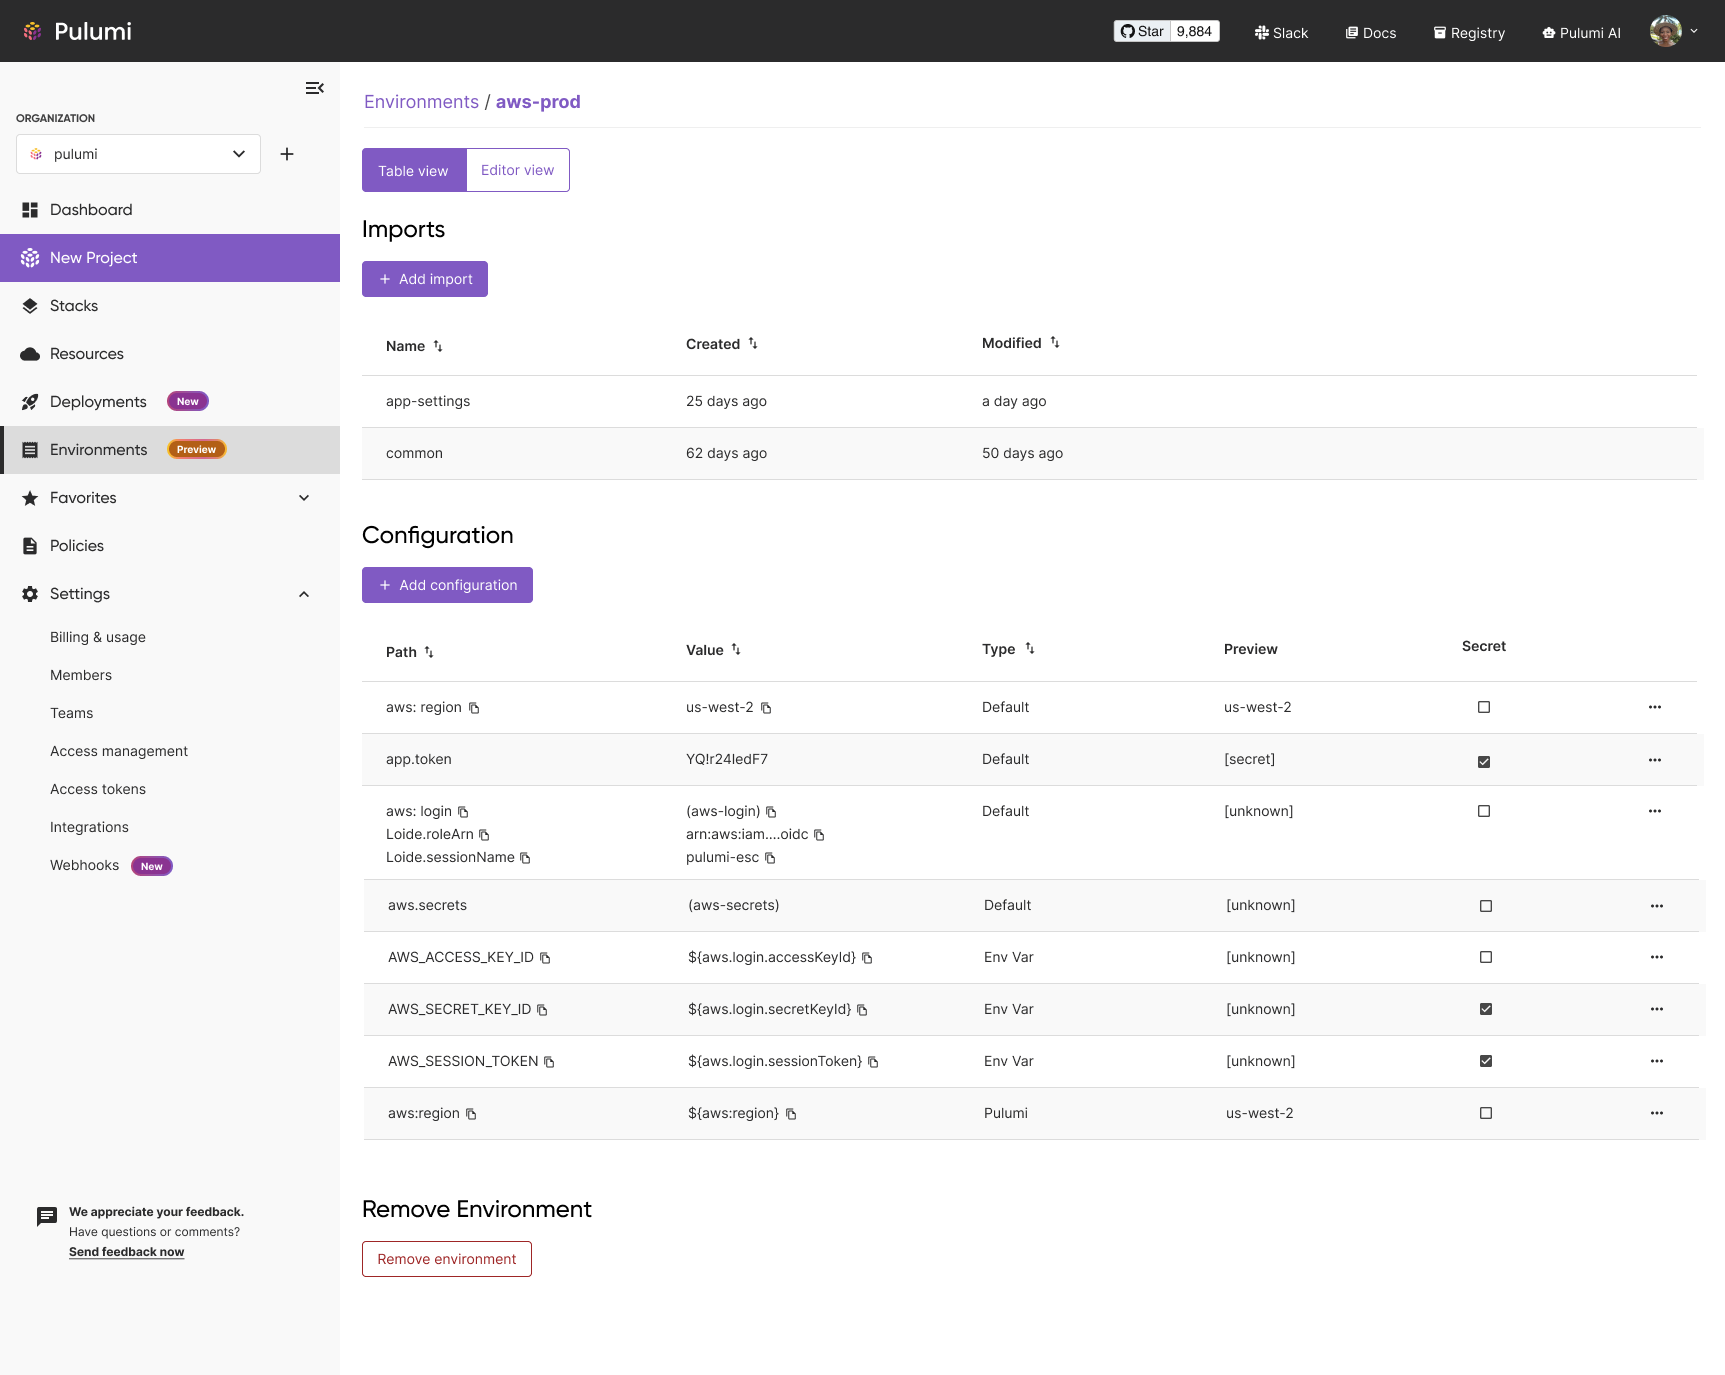Screen dimensions: 1725x1375
Task: Click Add configuration button
Action: 447,585
